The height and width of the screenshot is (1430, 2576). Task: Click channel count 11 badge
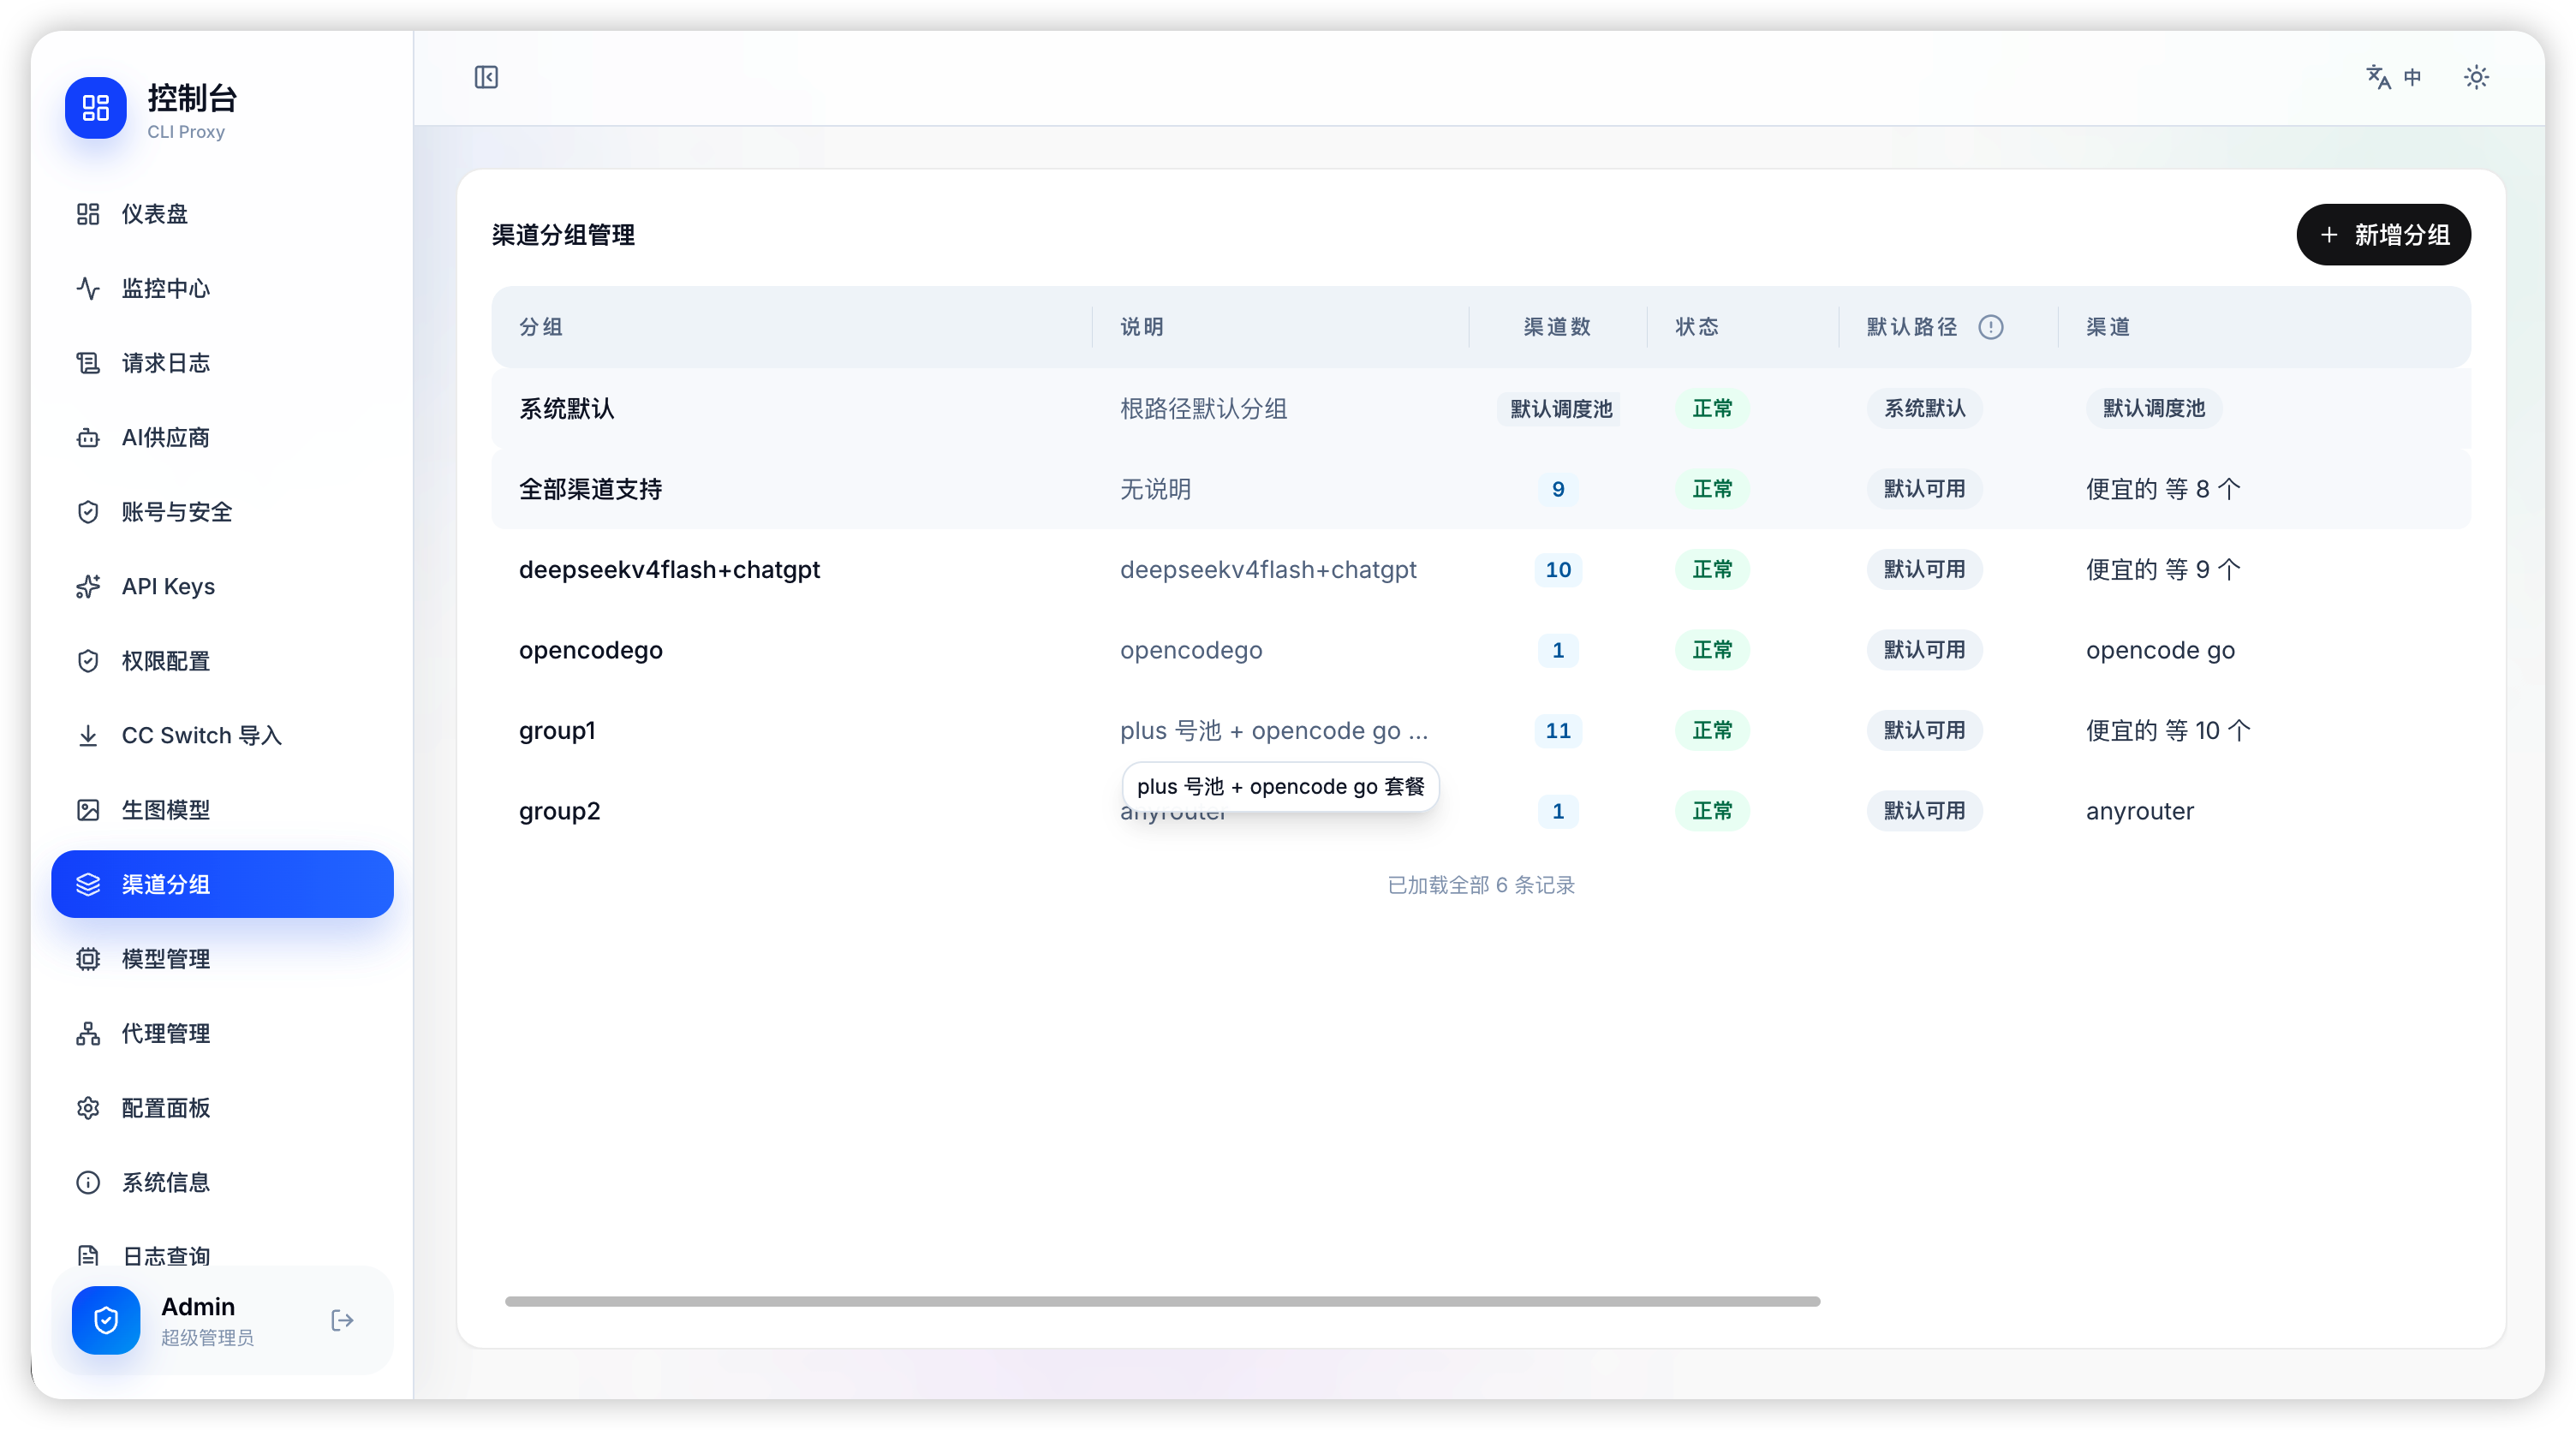[1558, 731]
